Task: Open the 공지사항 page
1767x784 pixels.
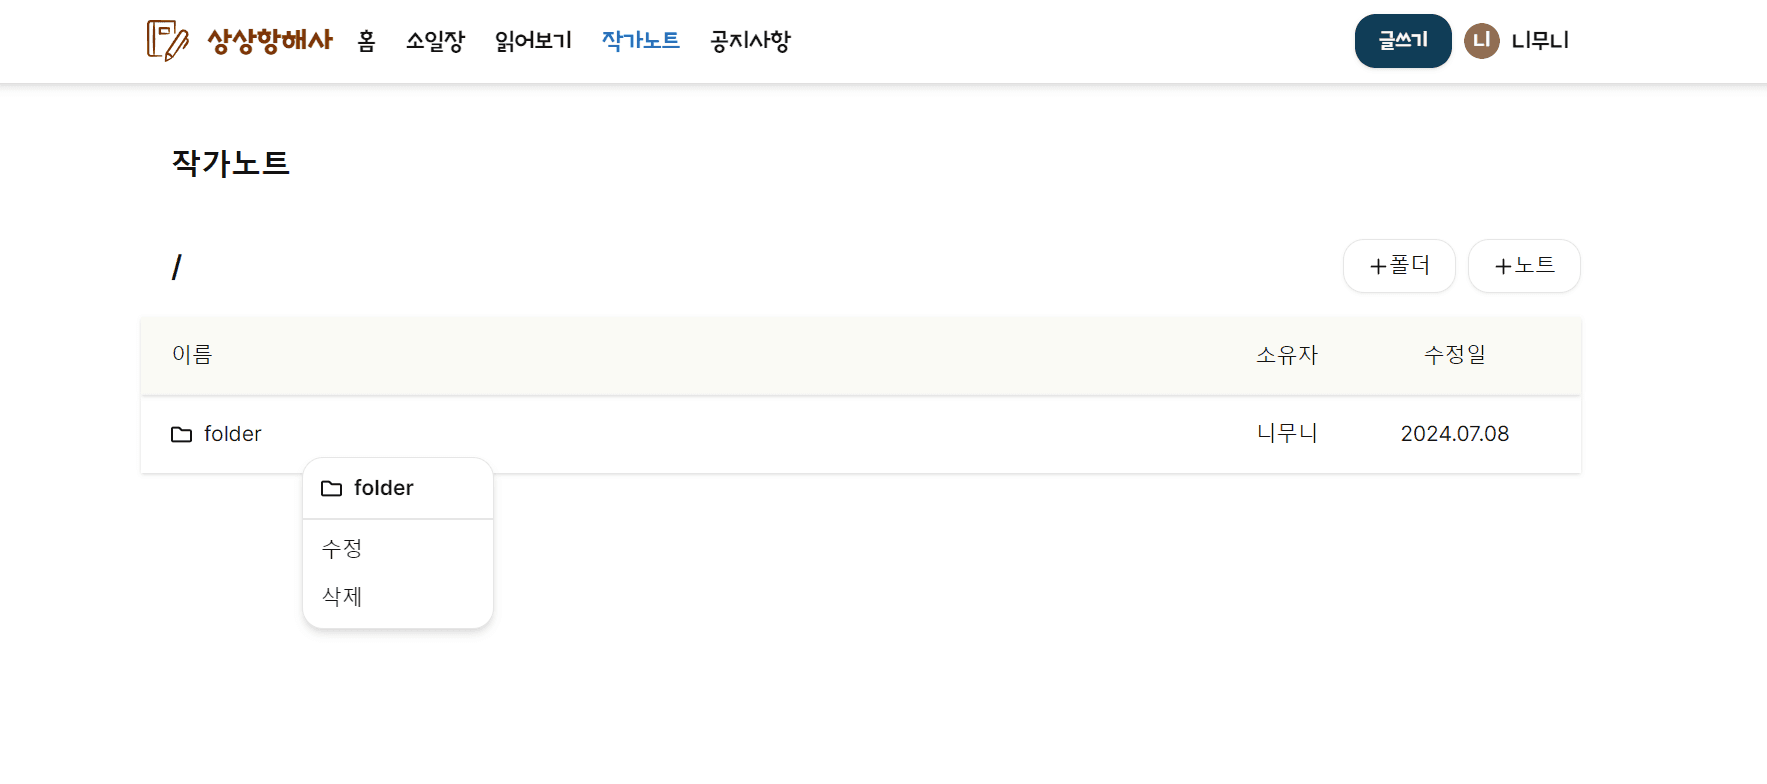Action: click(750, 41)
